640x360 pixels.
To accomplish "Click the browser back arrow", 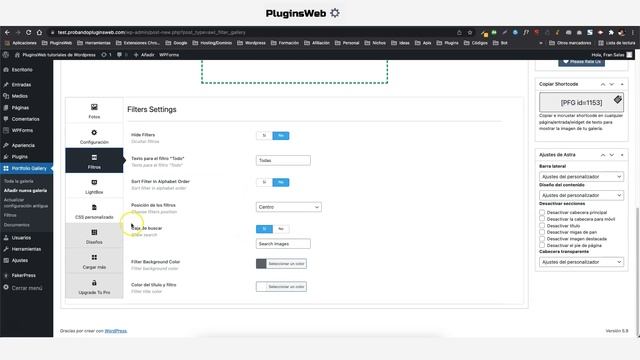I will pyautogui.click(x=7, y=32).
